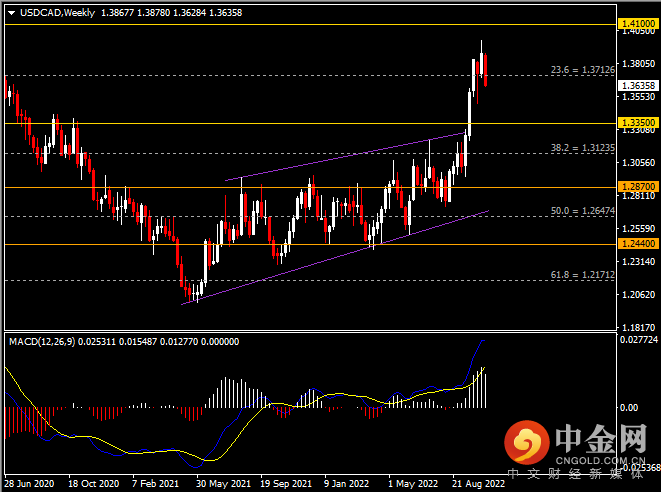Click the 19 Sep 2021 date label
This screenshot has width=661, height=492.
pos(286,484)
